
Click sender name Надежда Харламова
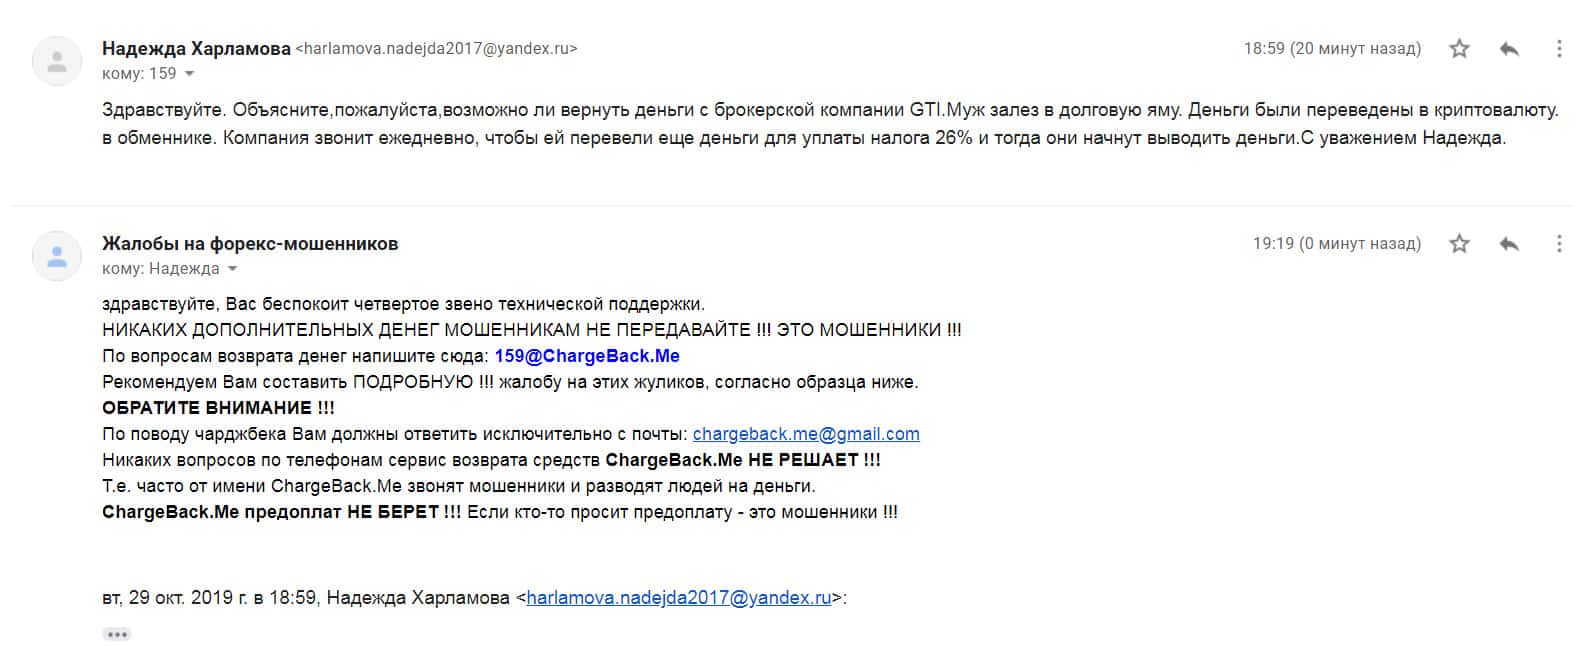pos(196,48)
